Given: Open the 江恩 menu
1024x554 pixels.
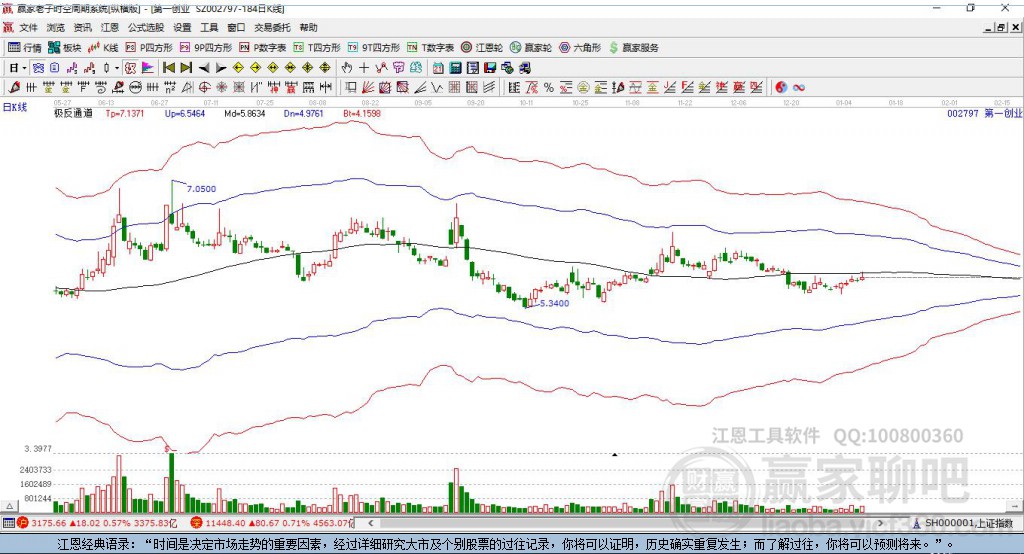Looking at the screenshot, I should point(109,28).
